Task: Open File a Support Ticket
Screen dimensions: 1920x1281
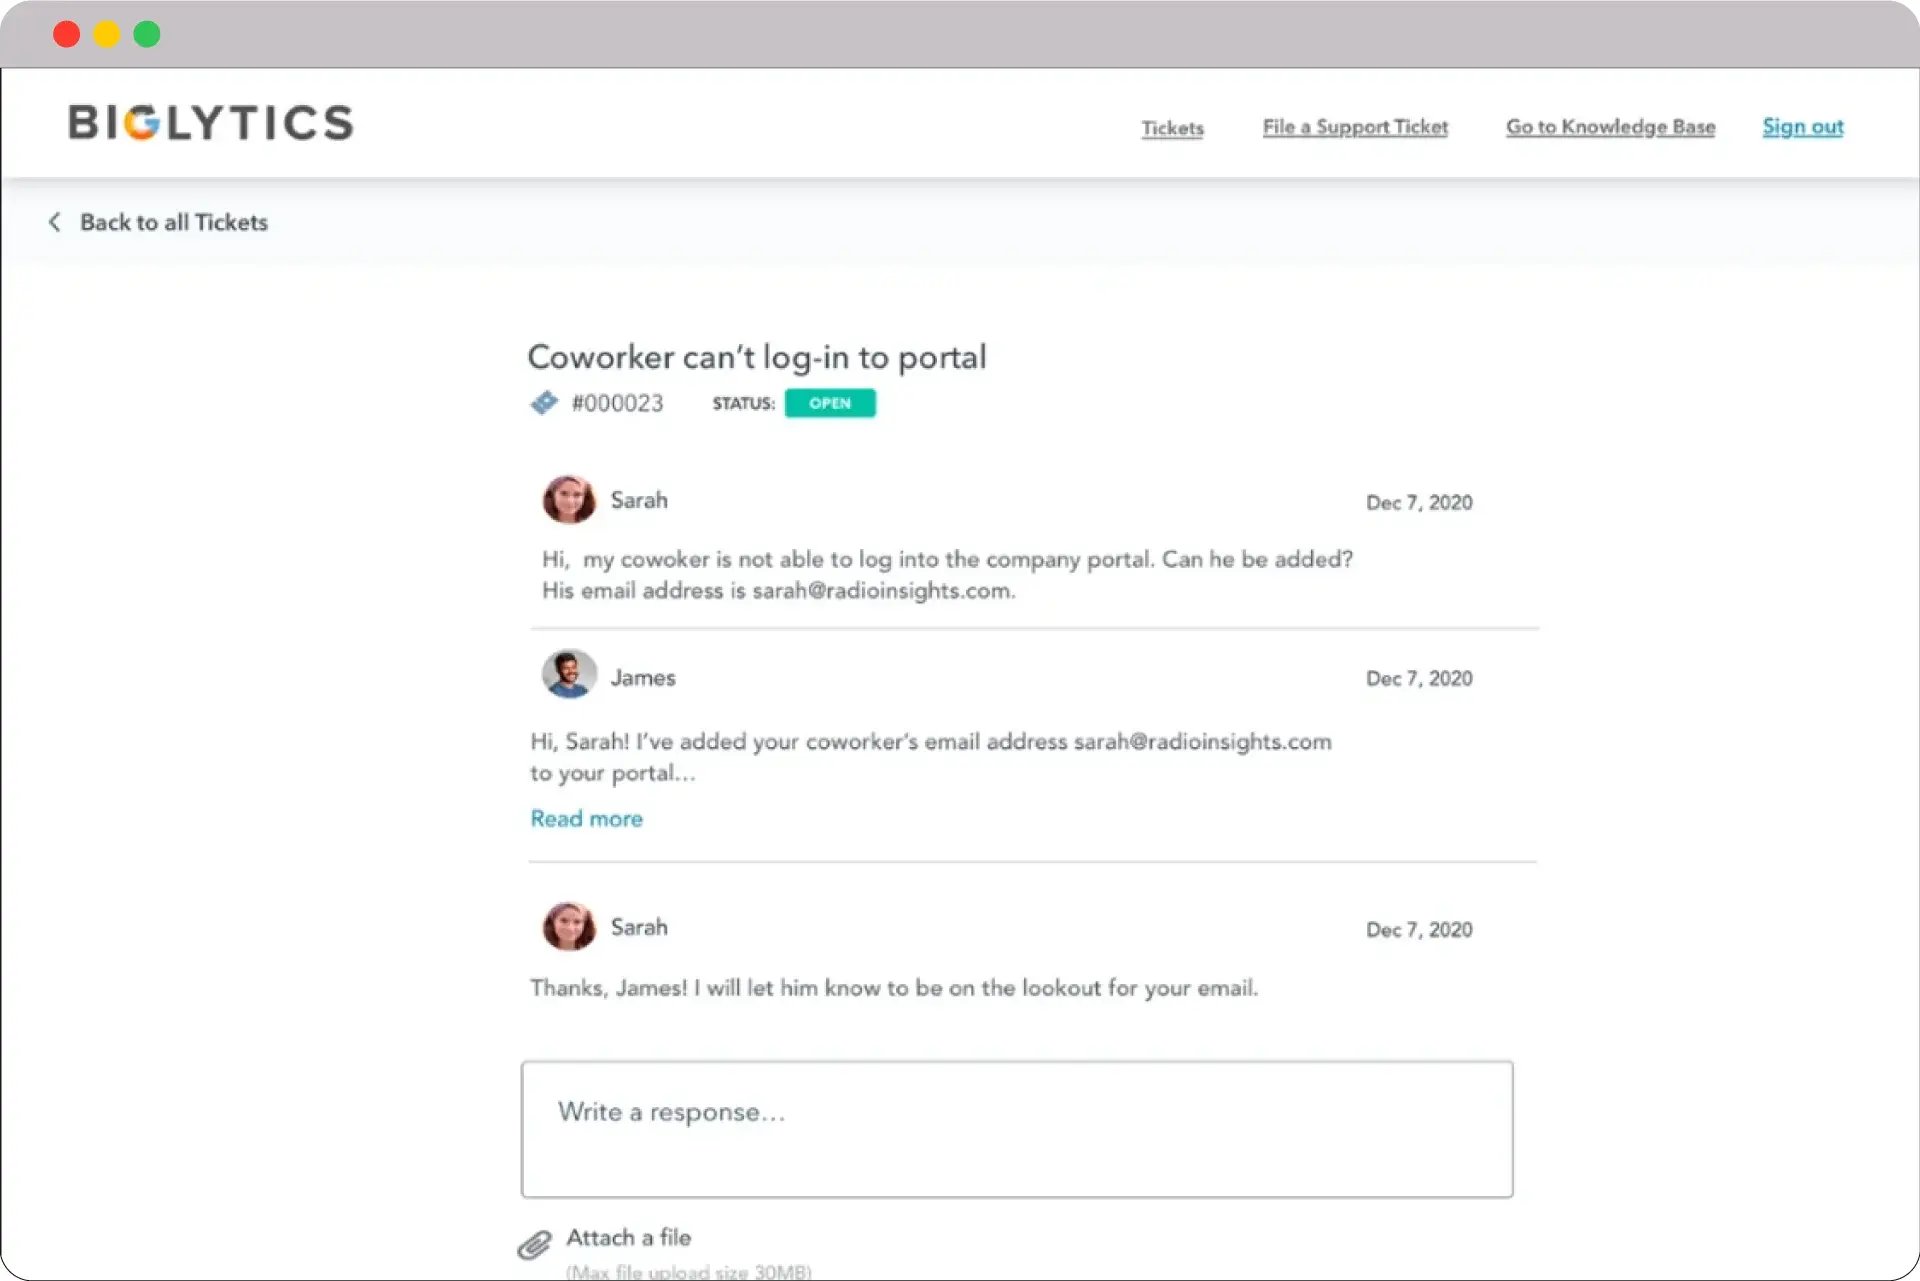Action: [1355, 127]
